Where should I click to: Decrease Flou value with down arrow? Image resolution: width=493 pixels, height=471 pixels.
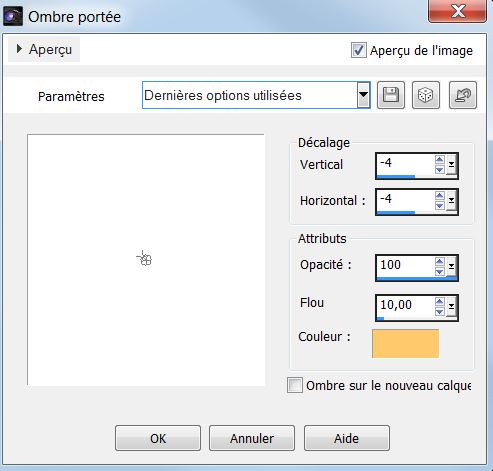click(440, 312)
